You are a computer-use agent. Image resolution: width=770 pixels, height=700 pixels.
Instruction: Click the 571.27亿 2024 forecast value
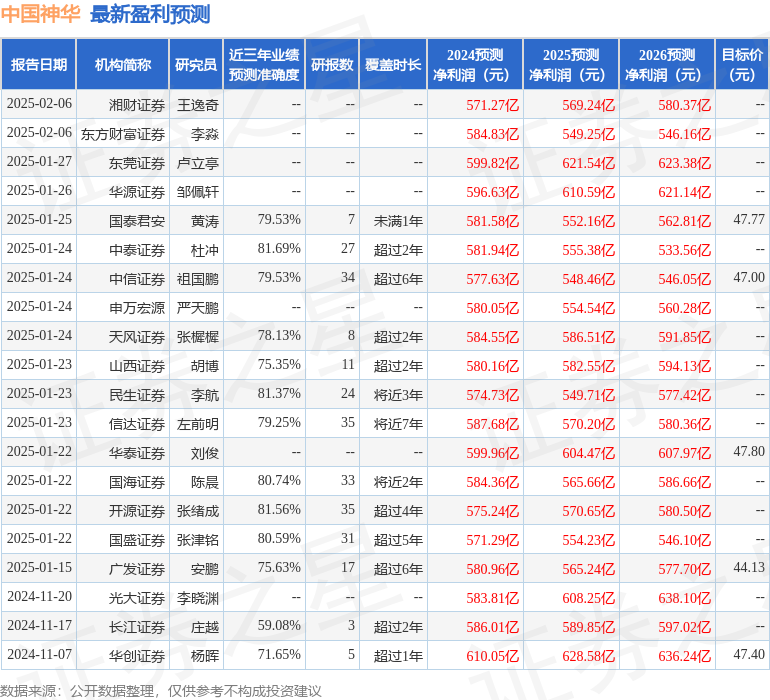493,105
